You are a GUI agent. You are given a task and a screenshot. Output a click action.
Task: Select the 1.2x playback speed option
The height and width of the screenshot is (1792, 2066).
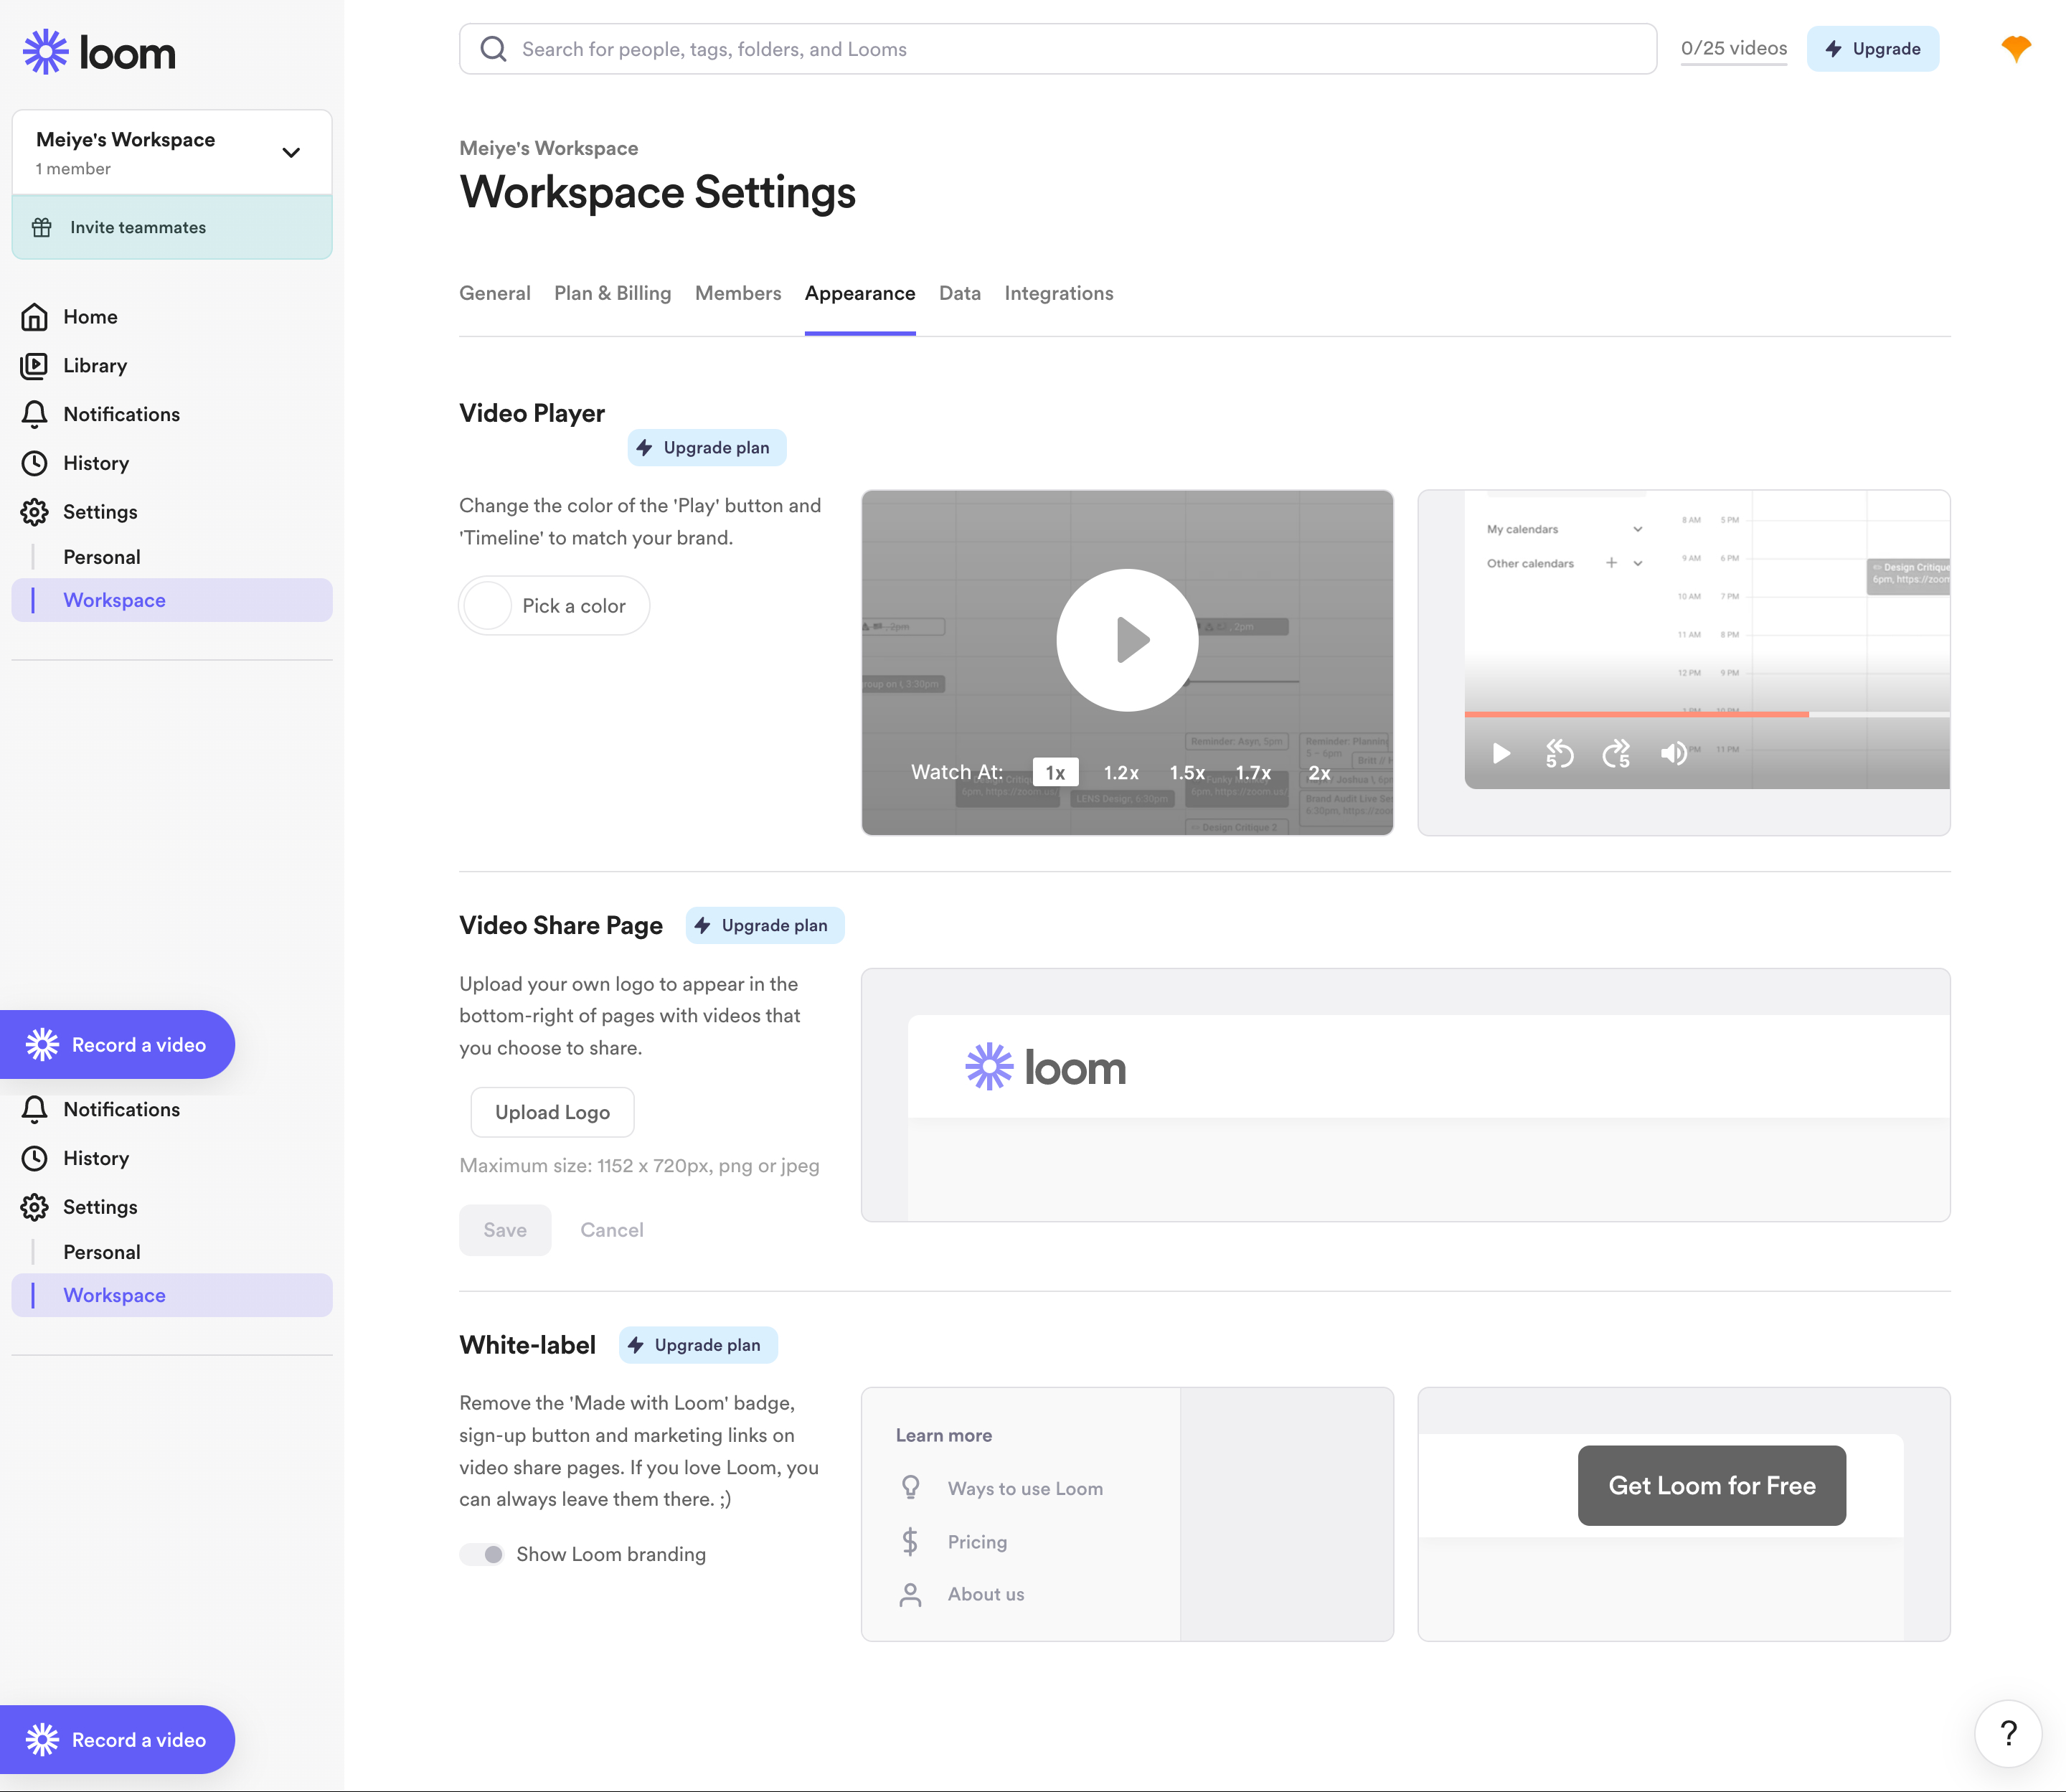(1121, 772)
